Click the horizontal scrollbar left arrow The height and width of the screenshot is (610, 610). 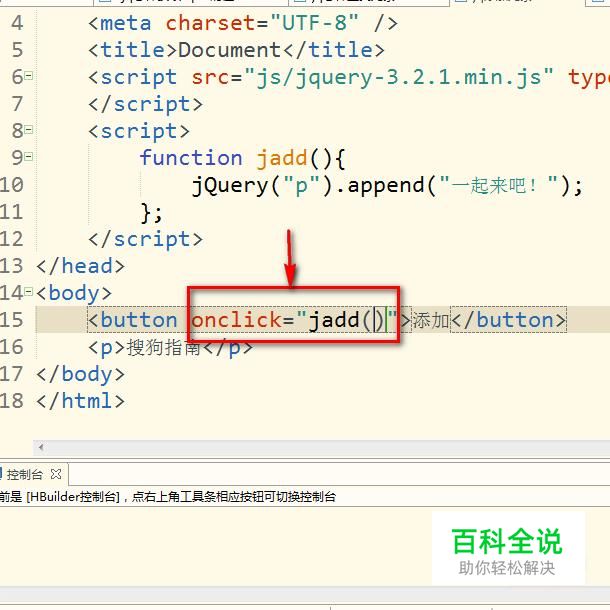pos(40,447)
